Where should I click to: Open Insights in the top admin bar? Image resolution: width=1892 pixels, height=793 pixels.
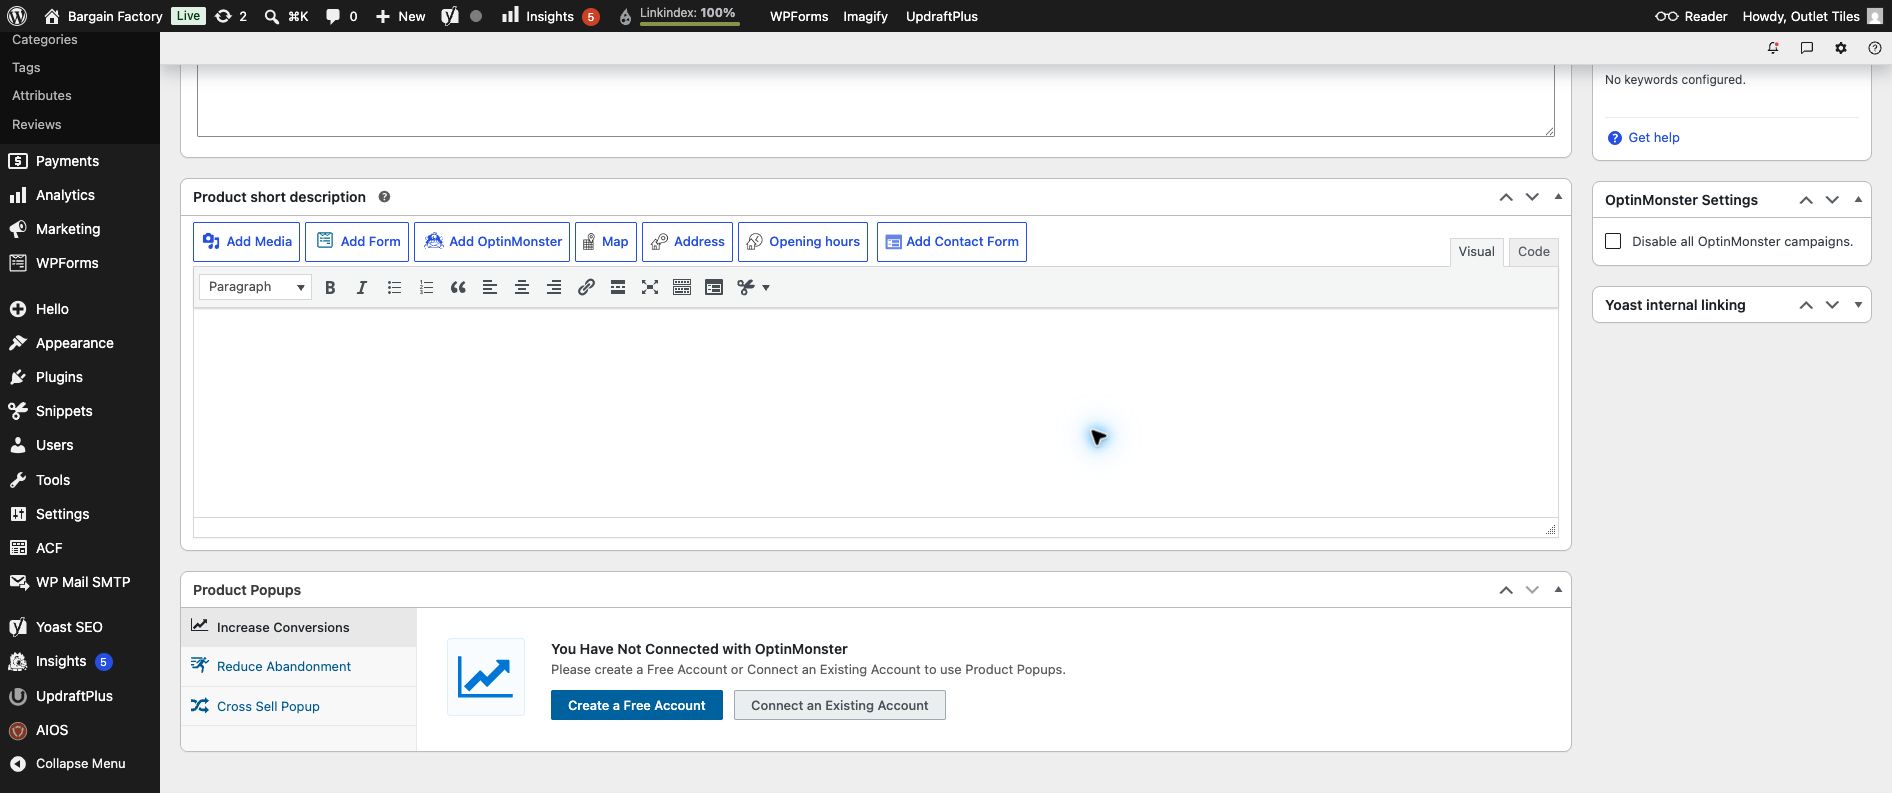coord(550,16)
